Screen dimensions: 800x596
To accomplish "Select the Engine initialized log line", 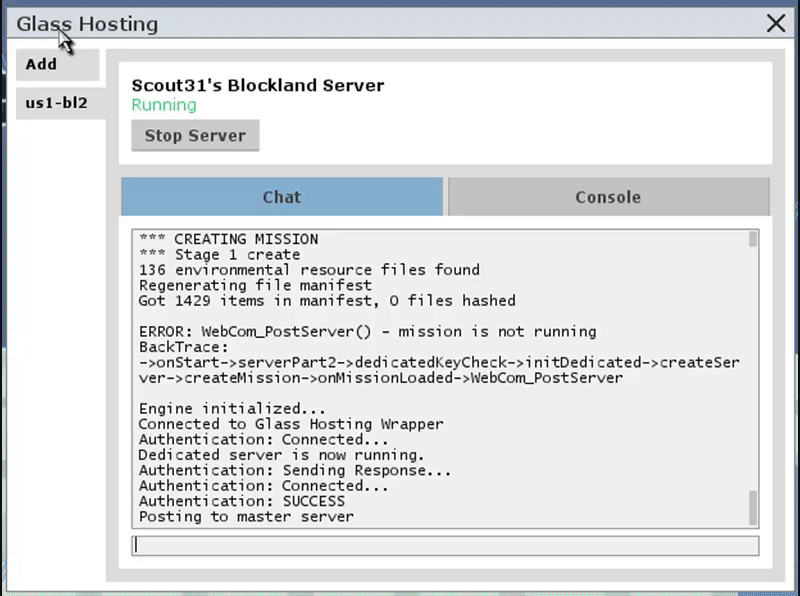I will [232, 409].
